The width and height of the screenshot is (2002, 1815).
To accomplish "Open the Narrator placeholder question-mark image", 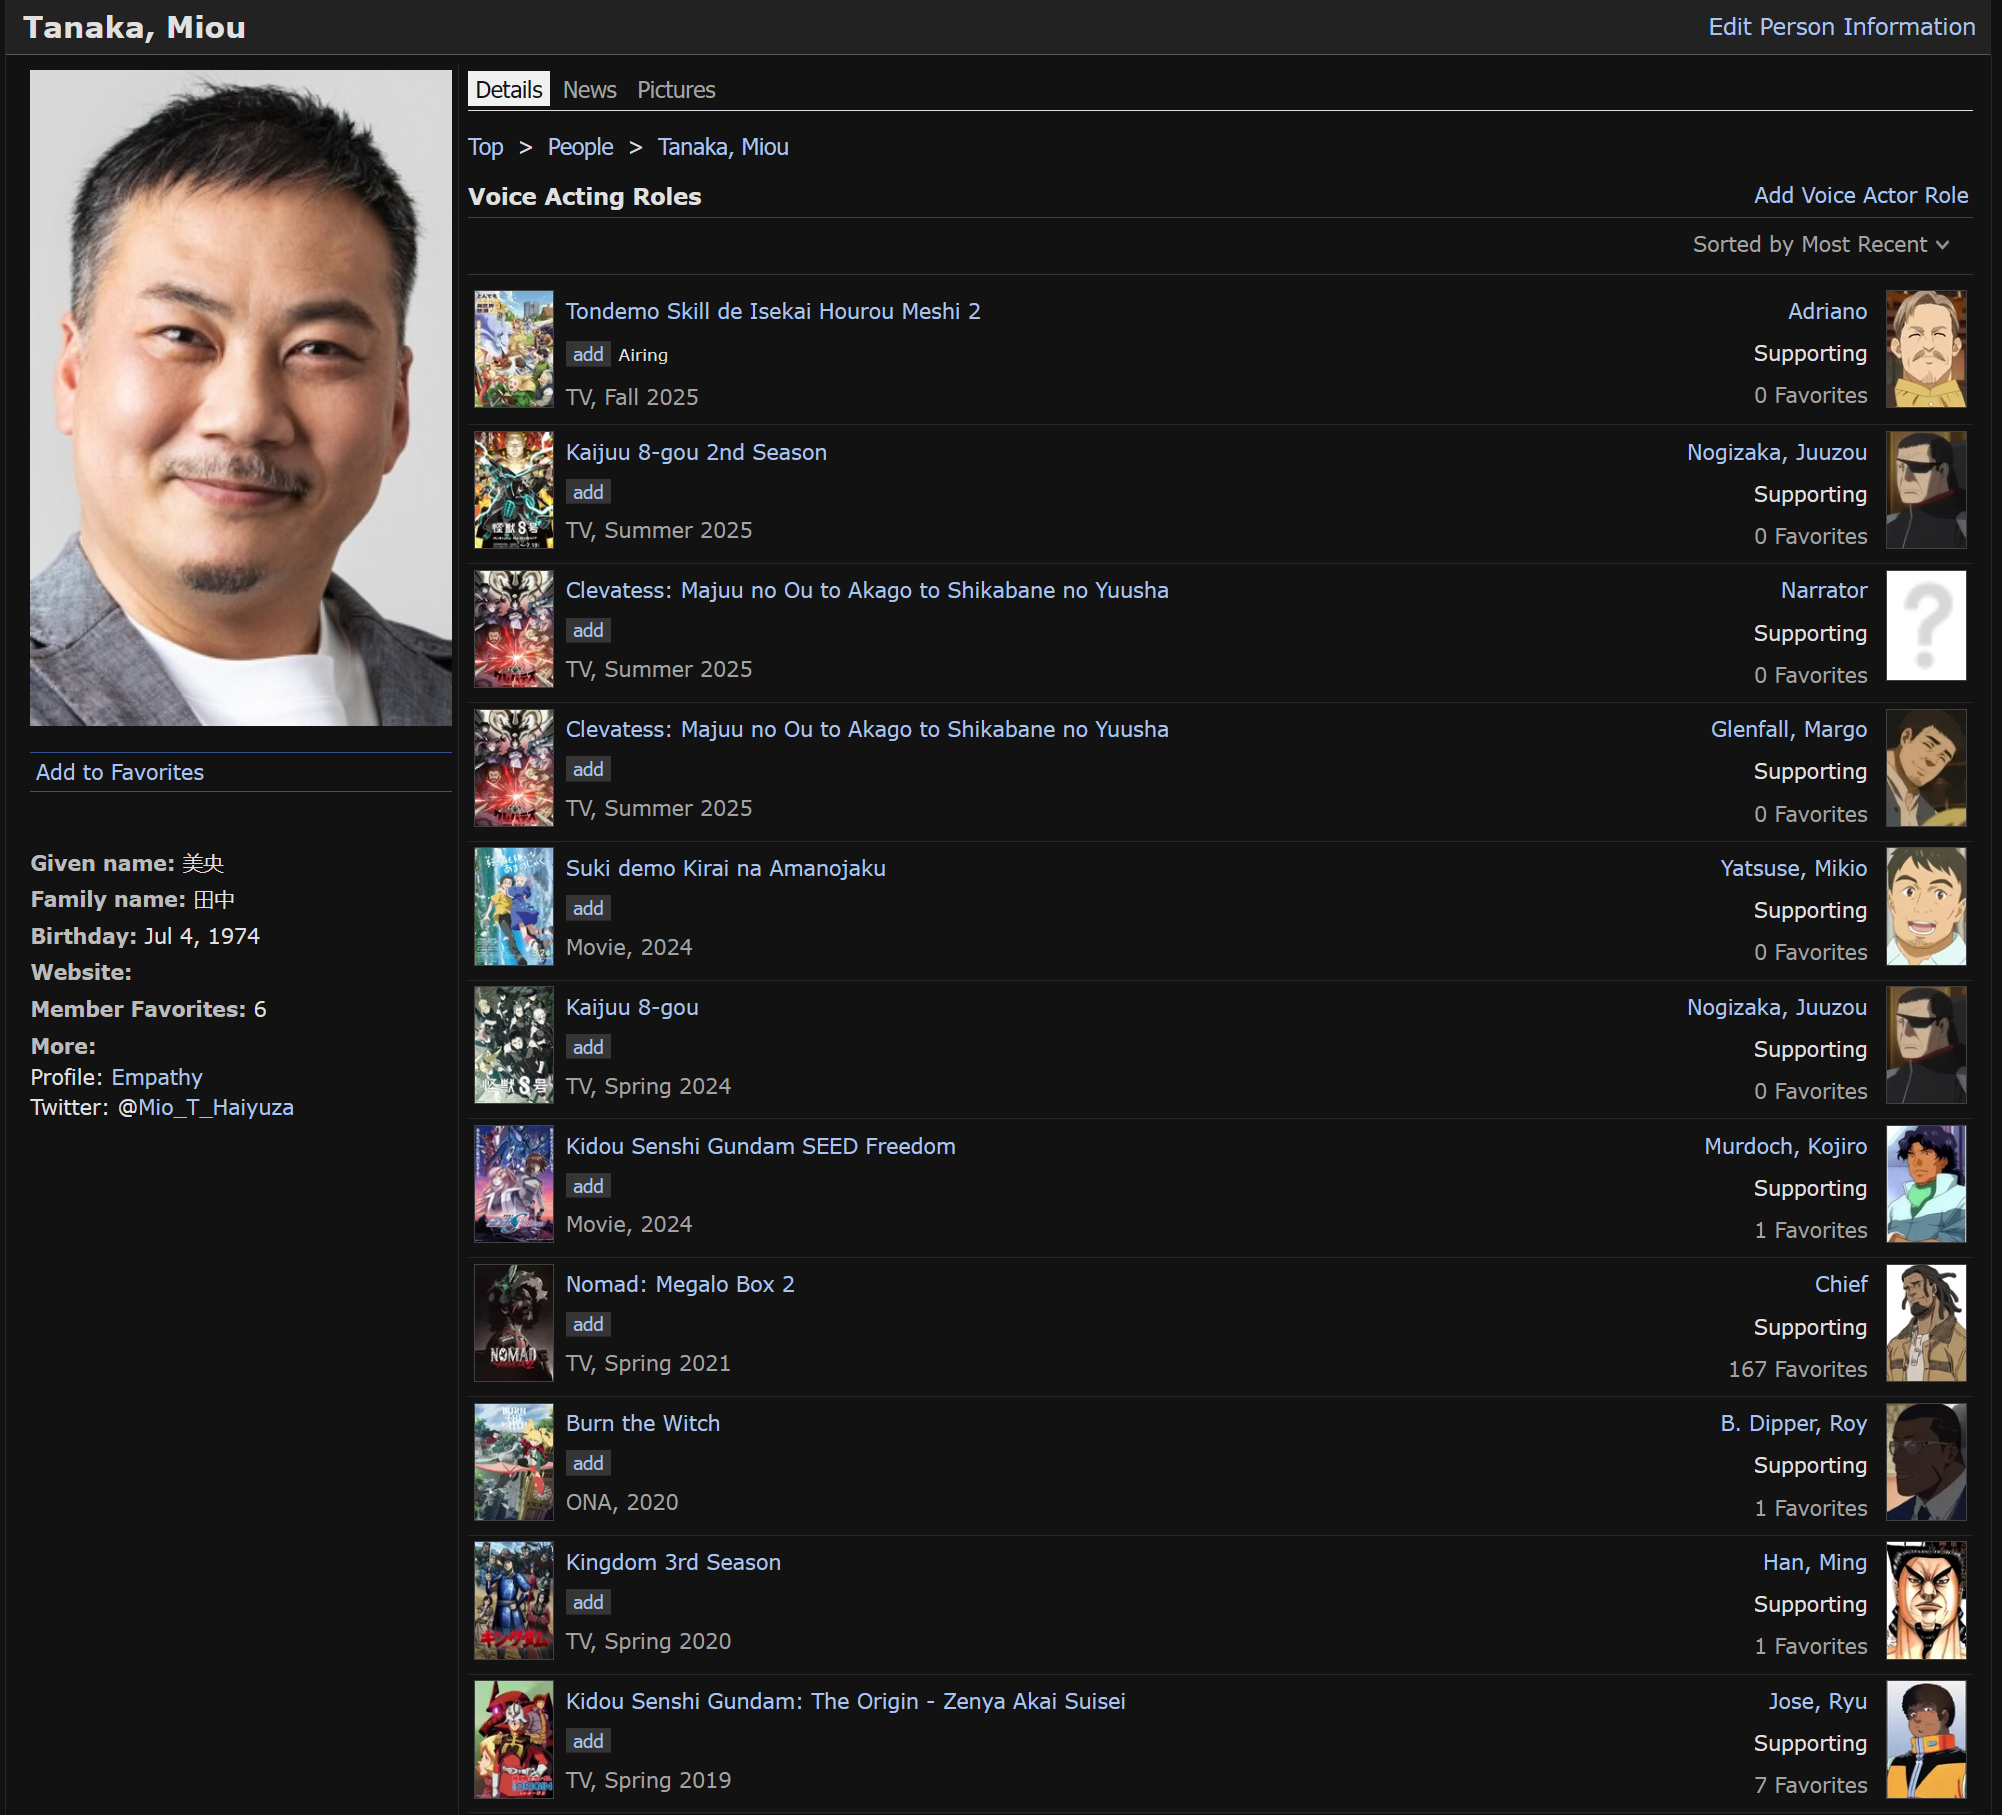I will coord(1925,626).
